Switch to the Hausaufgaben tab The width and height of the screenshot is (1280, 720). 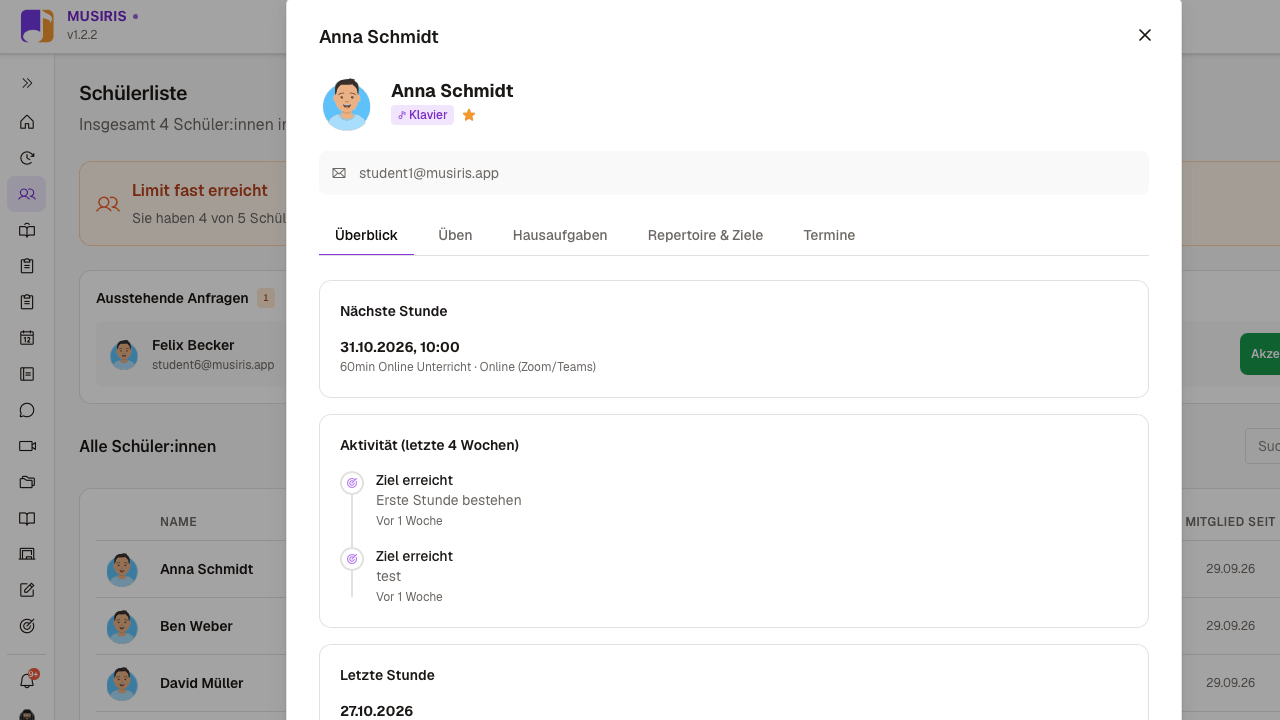tap(560, 235)
